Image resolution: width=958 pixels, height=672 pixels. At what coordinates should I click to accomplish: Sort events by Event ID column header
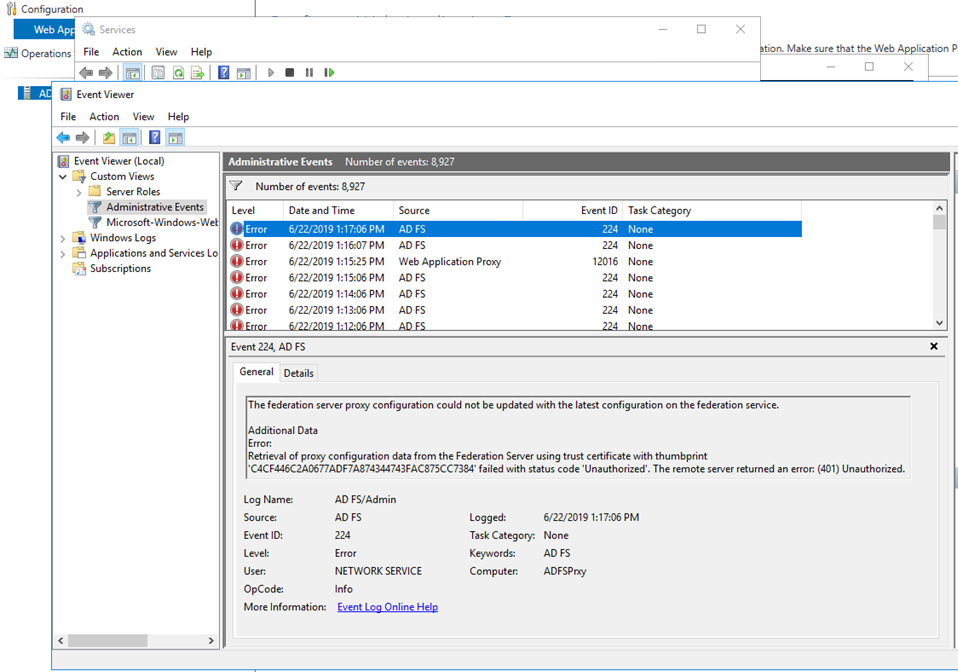572,210
